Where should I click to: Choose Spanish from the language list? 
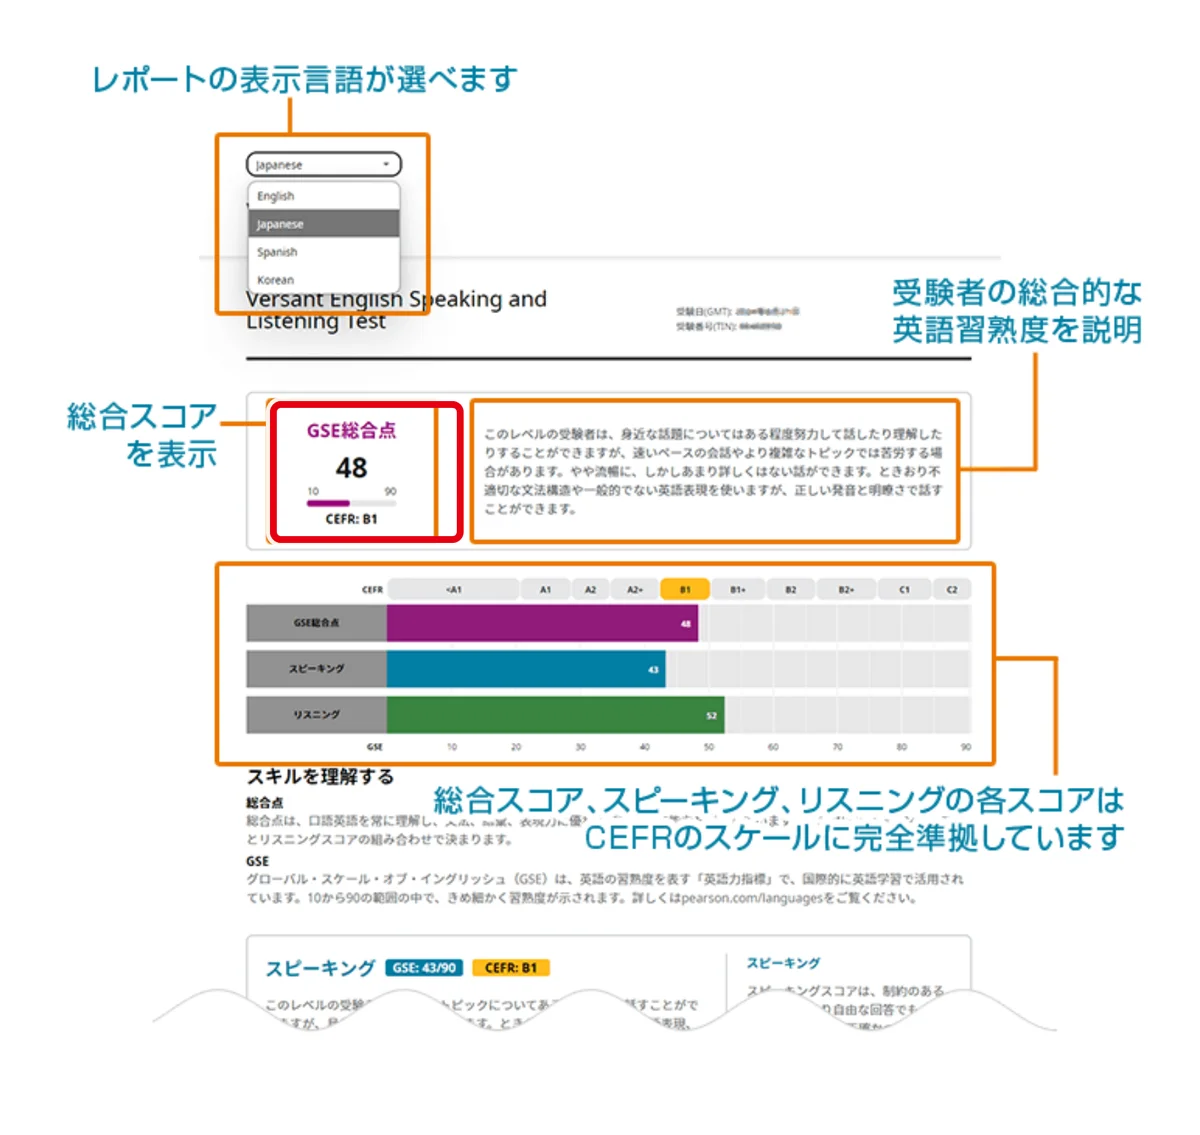(323, 252)
